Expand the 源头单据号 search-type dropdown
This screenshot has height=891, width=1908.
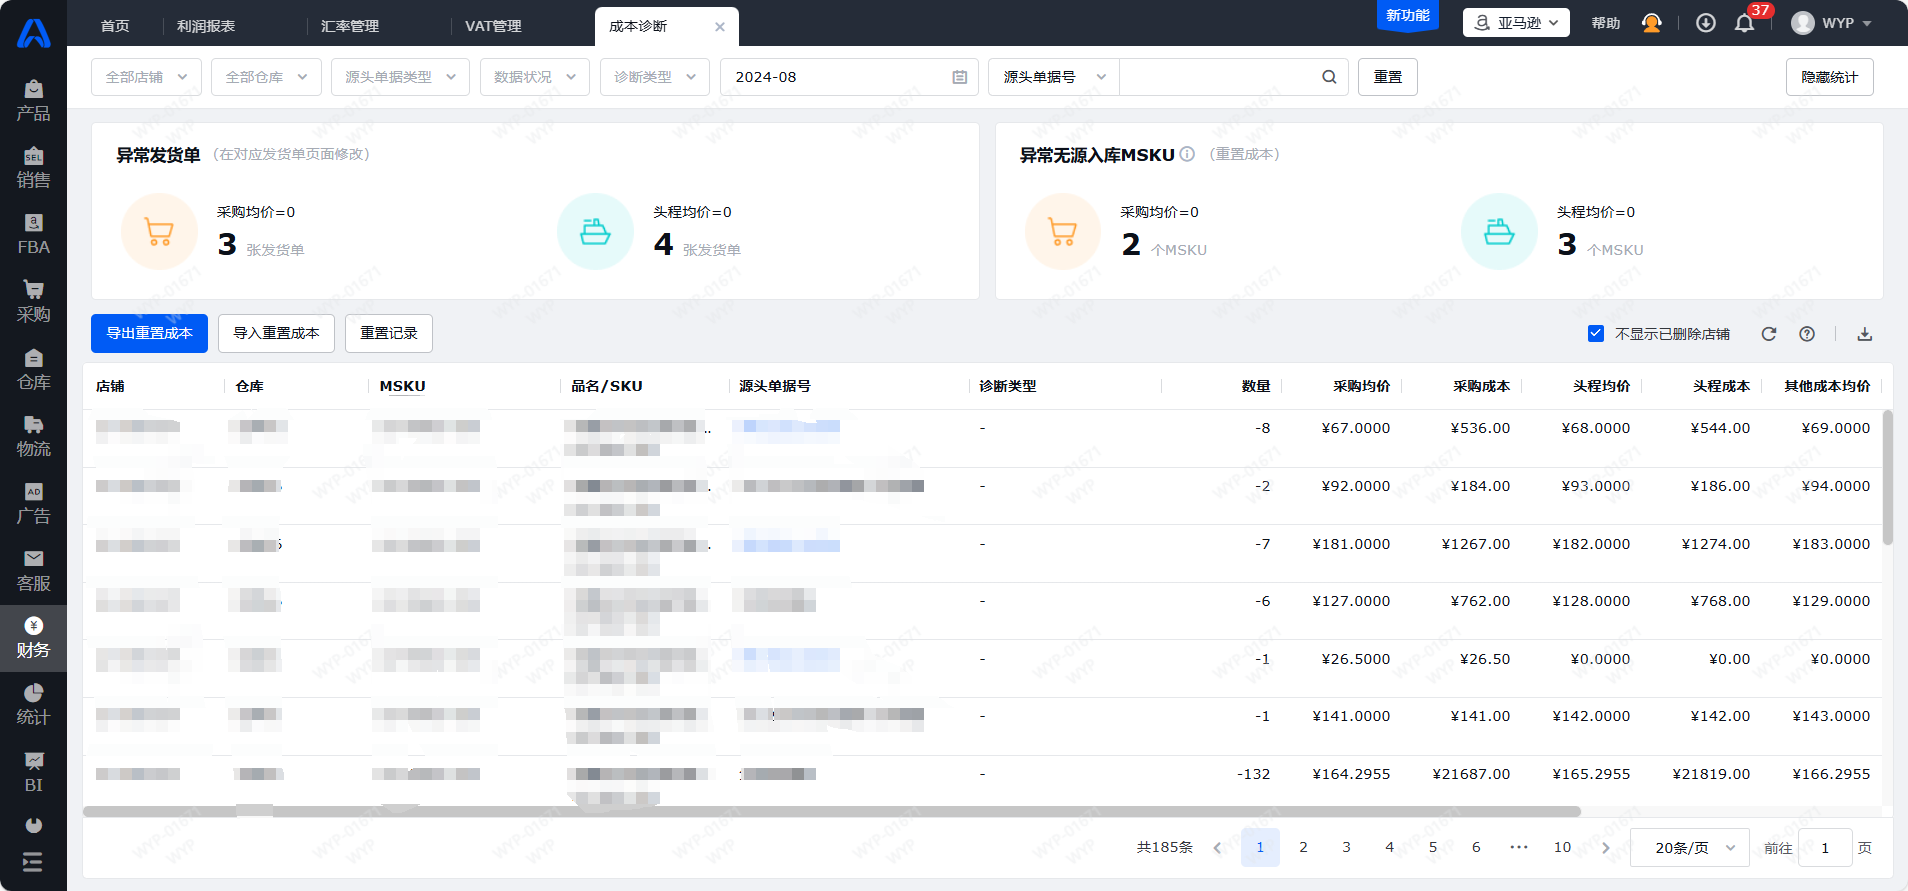[1054, 77]
